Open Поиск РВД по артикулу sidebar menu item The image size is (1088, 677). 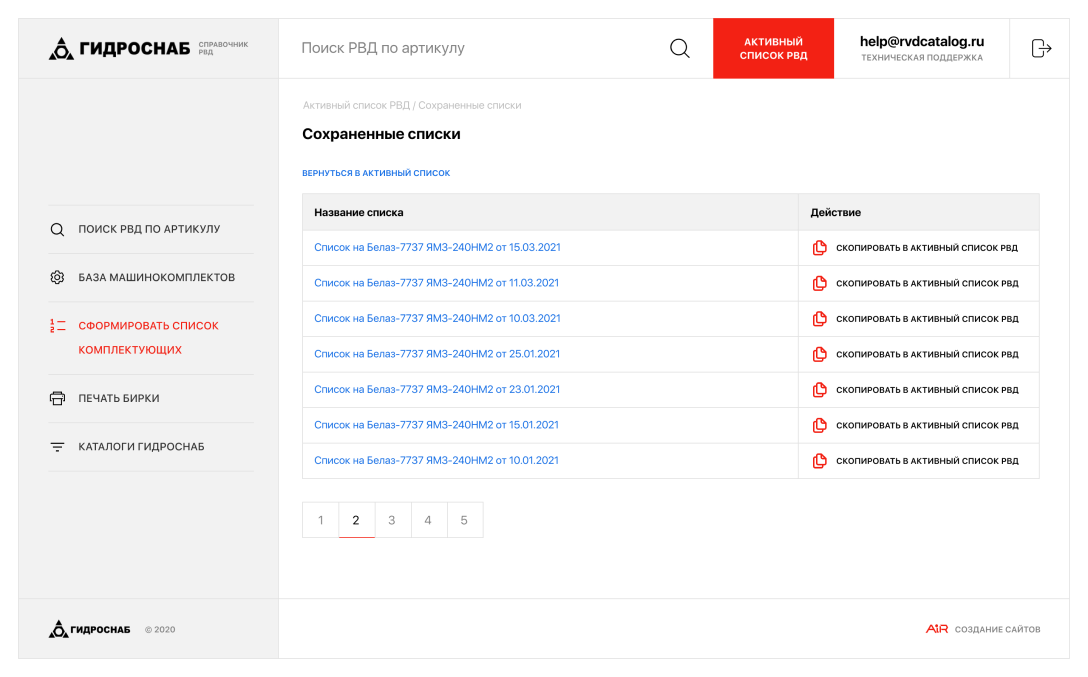point(149,229)
